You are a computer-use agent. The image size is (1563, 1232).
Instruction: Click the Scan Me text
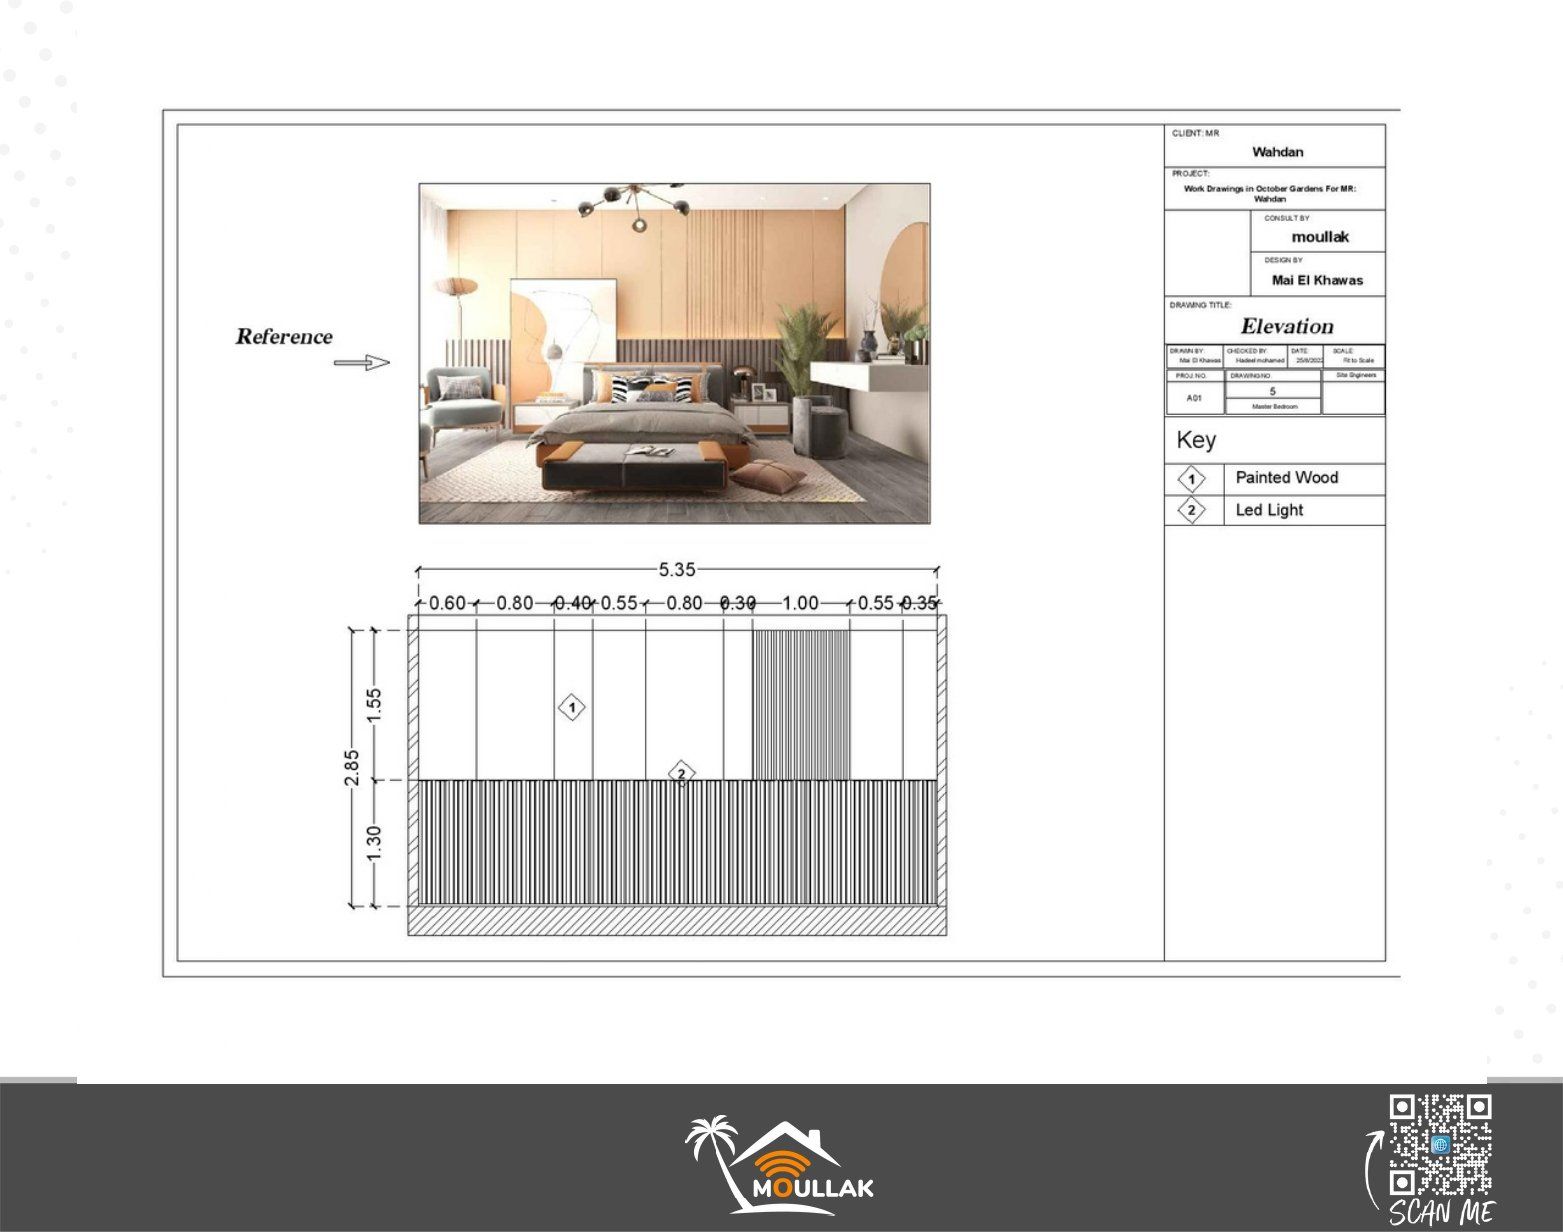(1440, 1212)
